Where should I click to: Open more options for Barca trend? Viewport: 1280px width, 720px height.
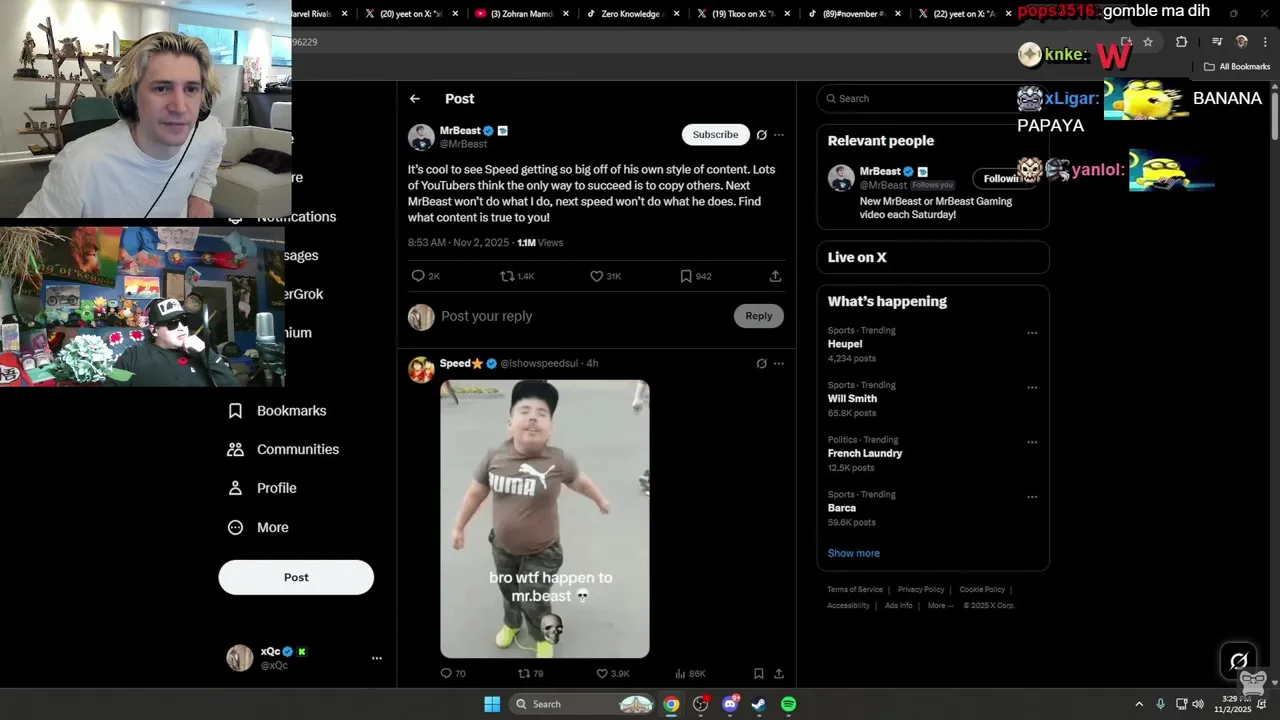pos(1032,497)
